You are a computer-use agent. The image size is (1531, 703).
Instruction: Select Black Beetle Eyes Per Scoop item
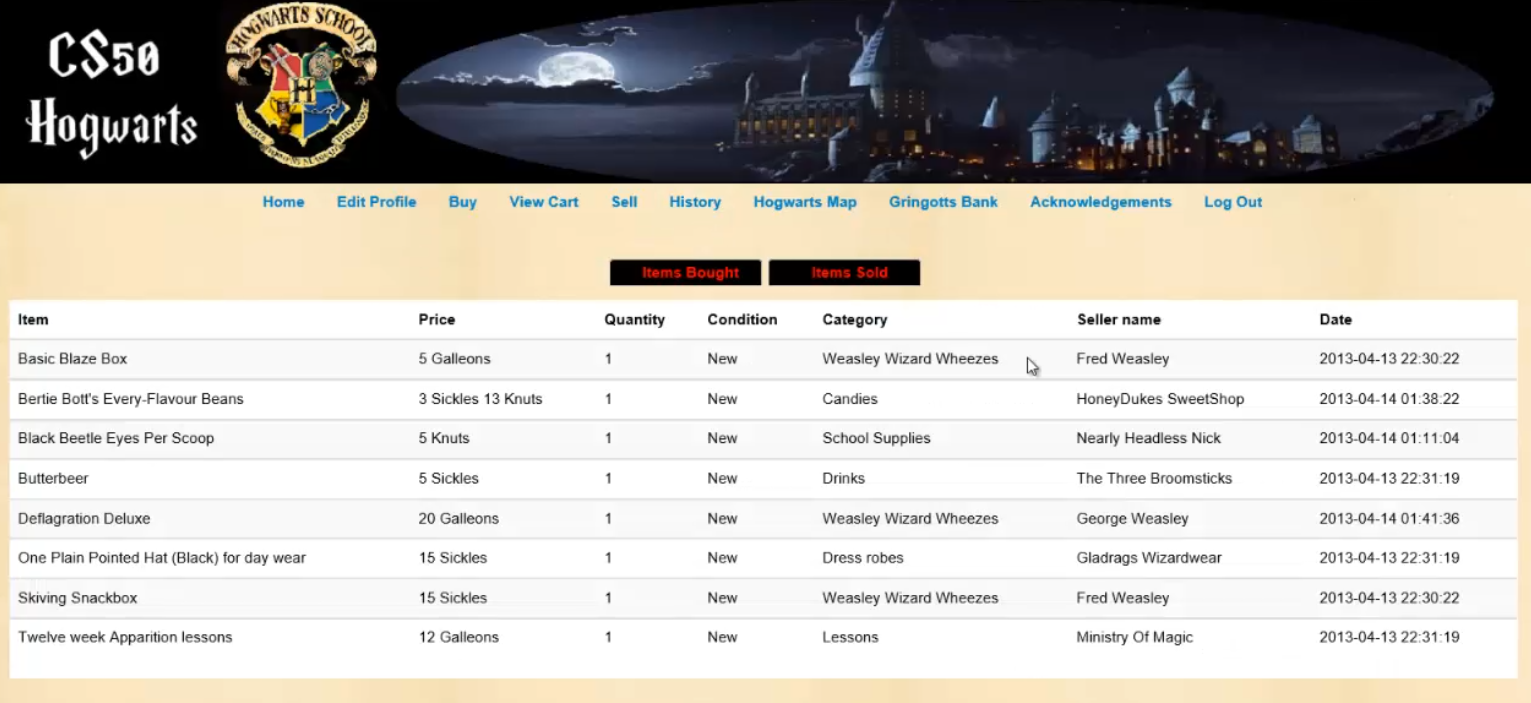(116, 438)
